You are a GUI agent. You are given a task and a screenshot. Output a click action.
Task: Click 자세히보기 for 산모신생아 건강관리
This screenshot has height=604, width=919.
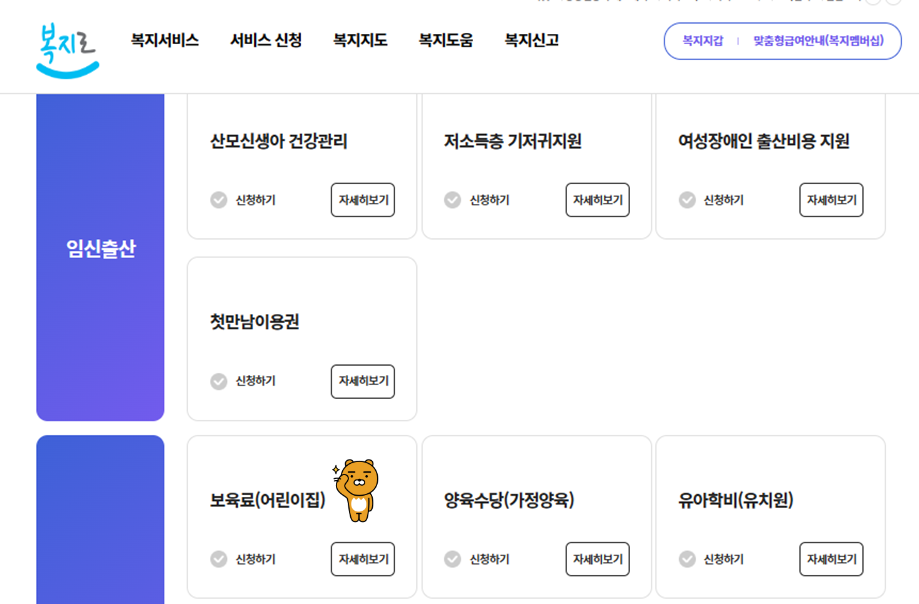pyautogui.click(x=362, y=199)
